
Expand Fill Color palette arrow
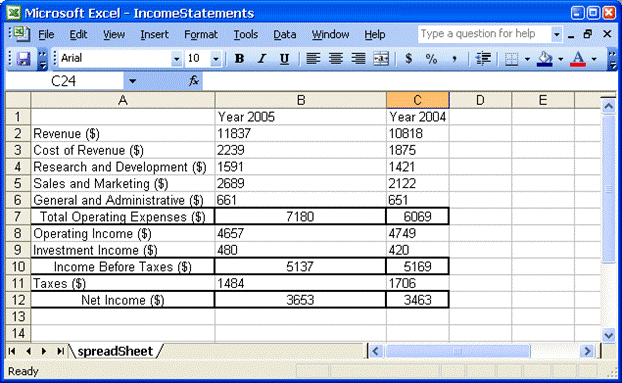click(x=561, y=59)
